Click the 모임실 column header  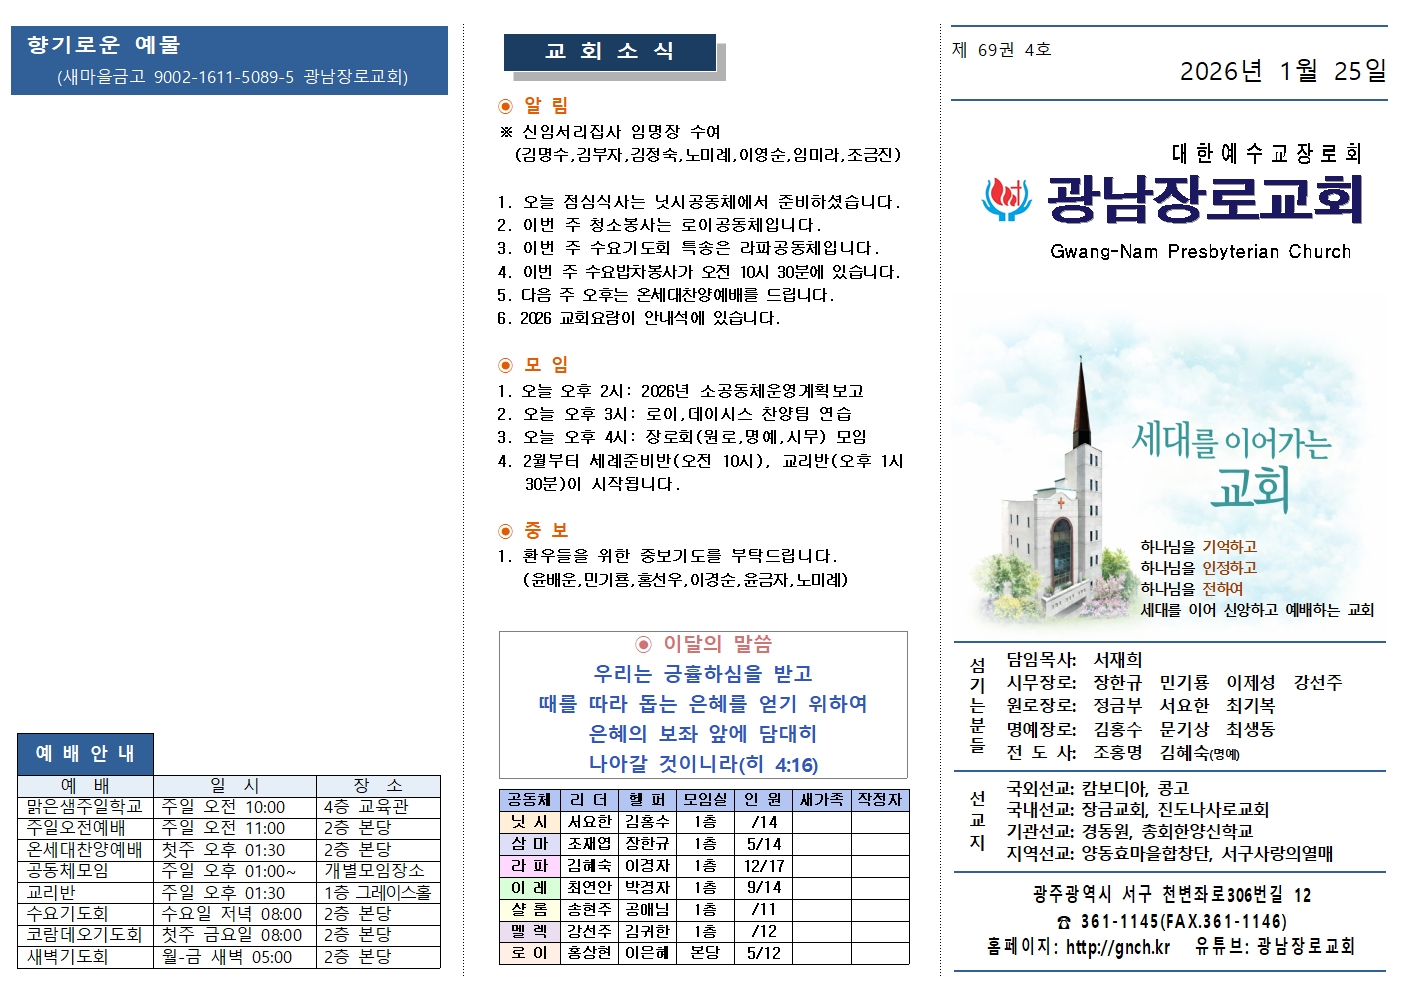705,800
